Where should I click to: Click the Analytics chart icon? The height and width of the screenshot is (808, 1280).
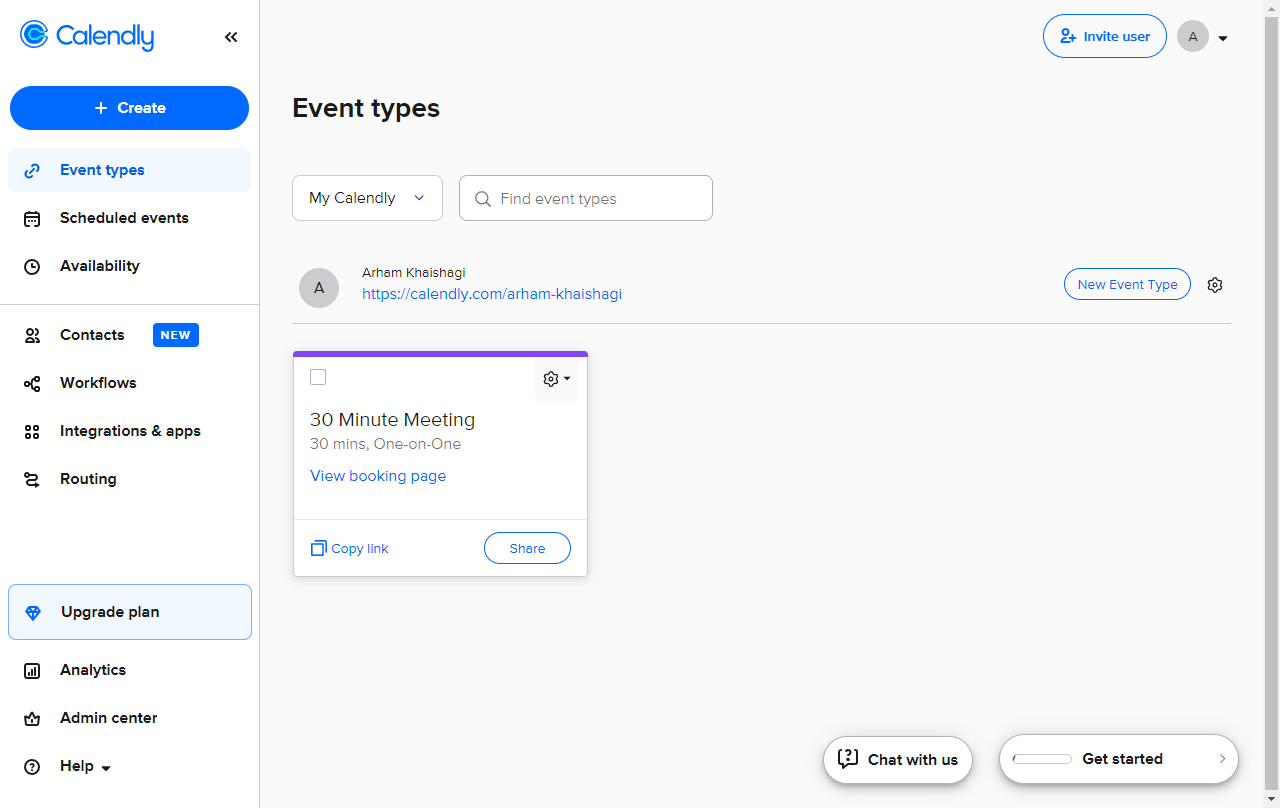(32, 671)
